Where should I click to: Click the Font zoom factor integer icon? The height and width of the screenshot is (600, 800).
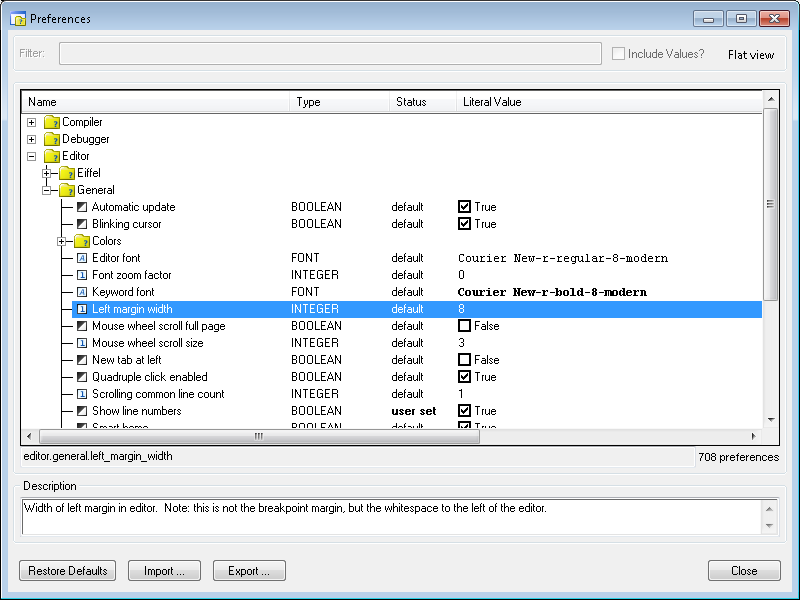point(82,275)
